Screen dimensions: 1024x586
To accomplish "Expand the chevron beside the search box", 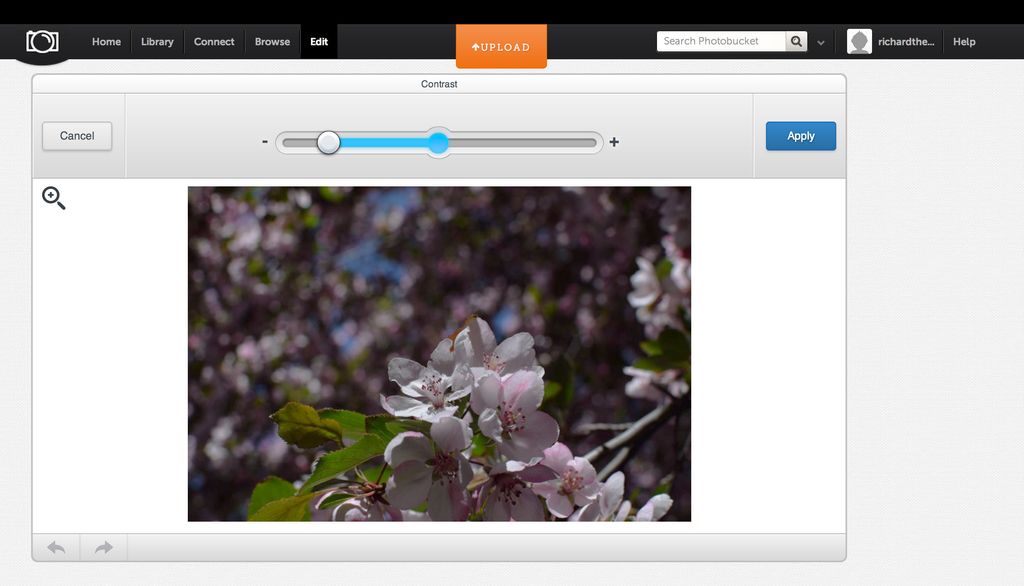I will click(820, 44).
